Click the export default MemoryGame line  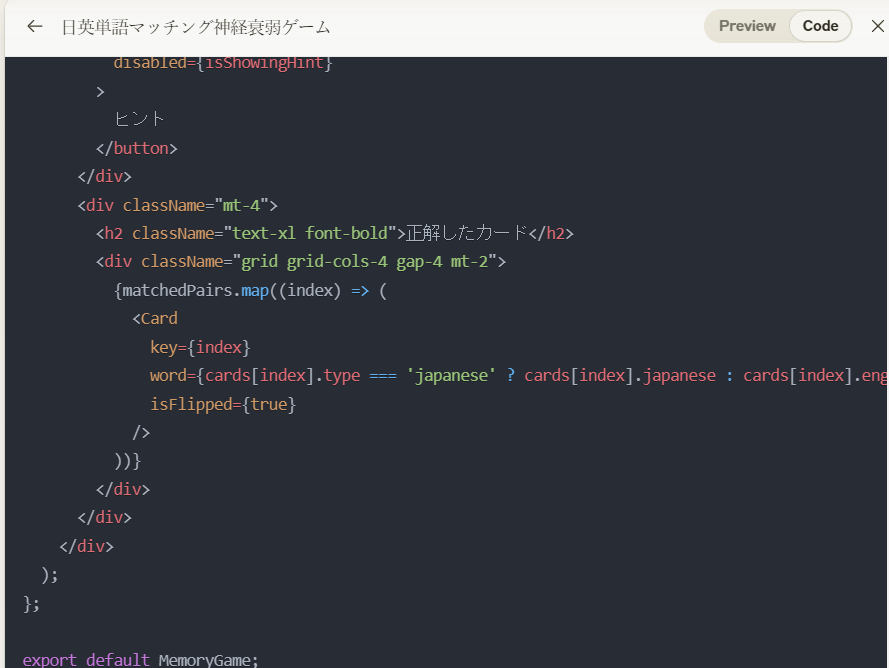tap(140, 660)
